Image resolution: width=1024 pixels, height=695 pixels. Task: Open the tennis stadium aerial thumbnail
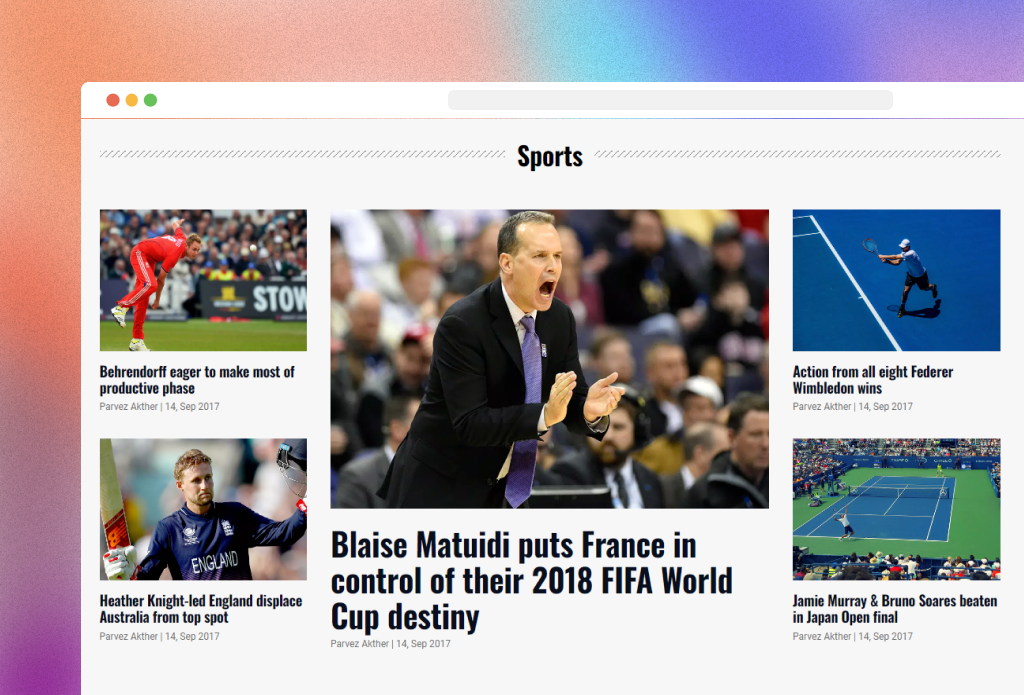tap(896, 509)
